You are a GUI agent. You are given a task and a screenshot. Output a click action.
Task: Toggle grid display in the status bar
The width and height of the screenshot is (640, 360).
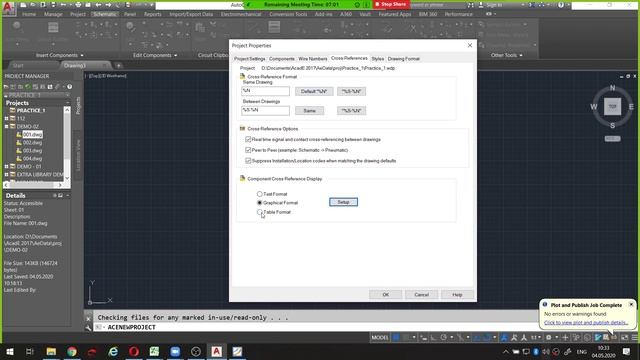(x=395, y=338)
